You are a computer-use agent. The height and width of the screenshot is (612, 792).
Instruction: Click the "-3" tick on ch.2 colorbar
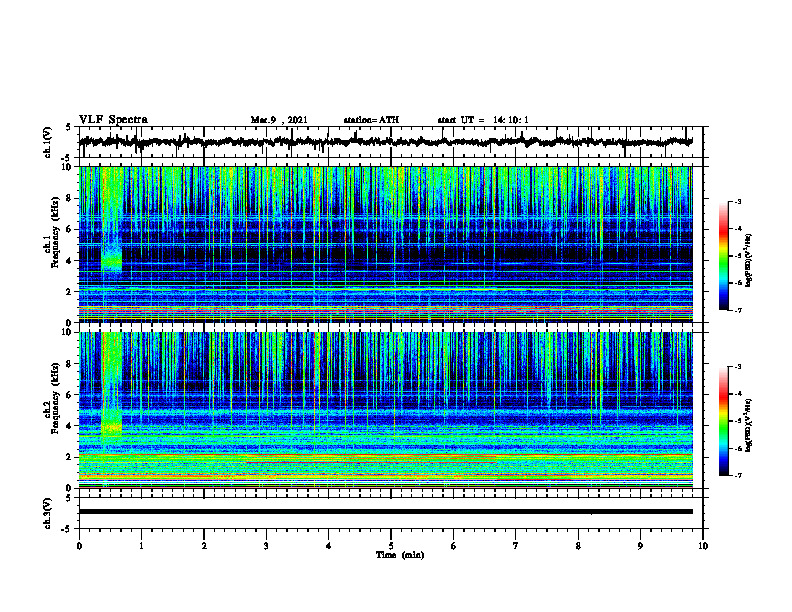738,367
